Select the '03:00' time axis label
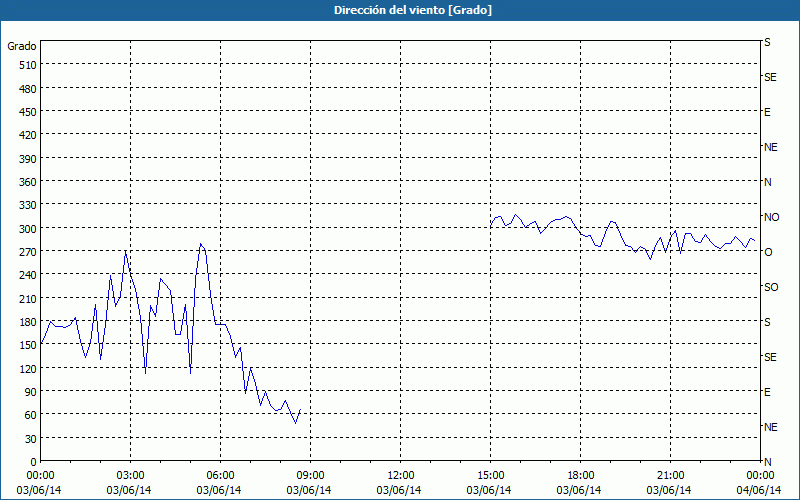The height and width of the screenshot is (500, 800). click(131, 476)
